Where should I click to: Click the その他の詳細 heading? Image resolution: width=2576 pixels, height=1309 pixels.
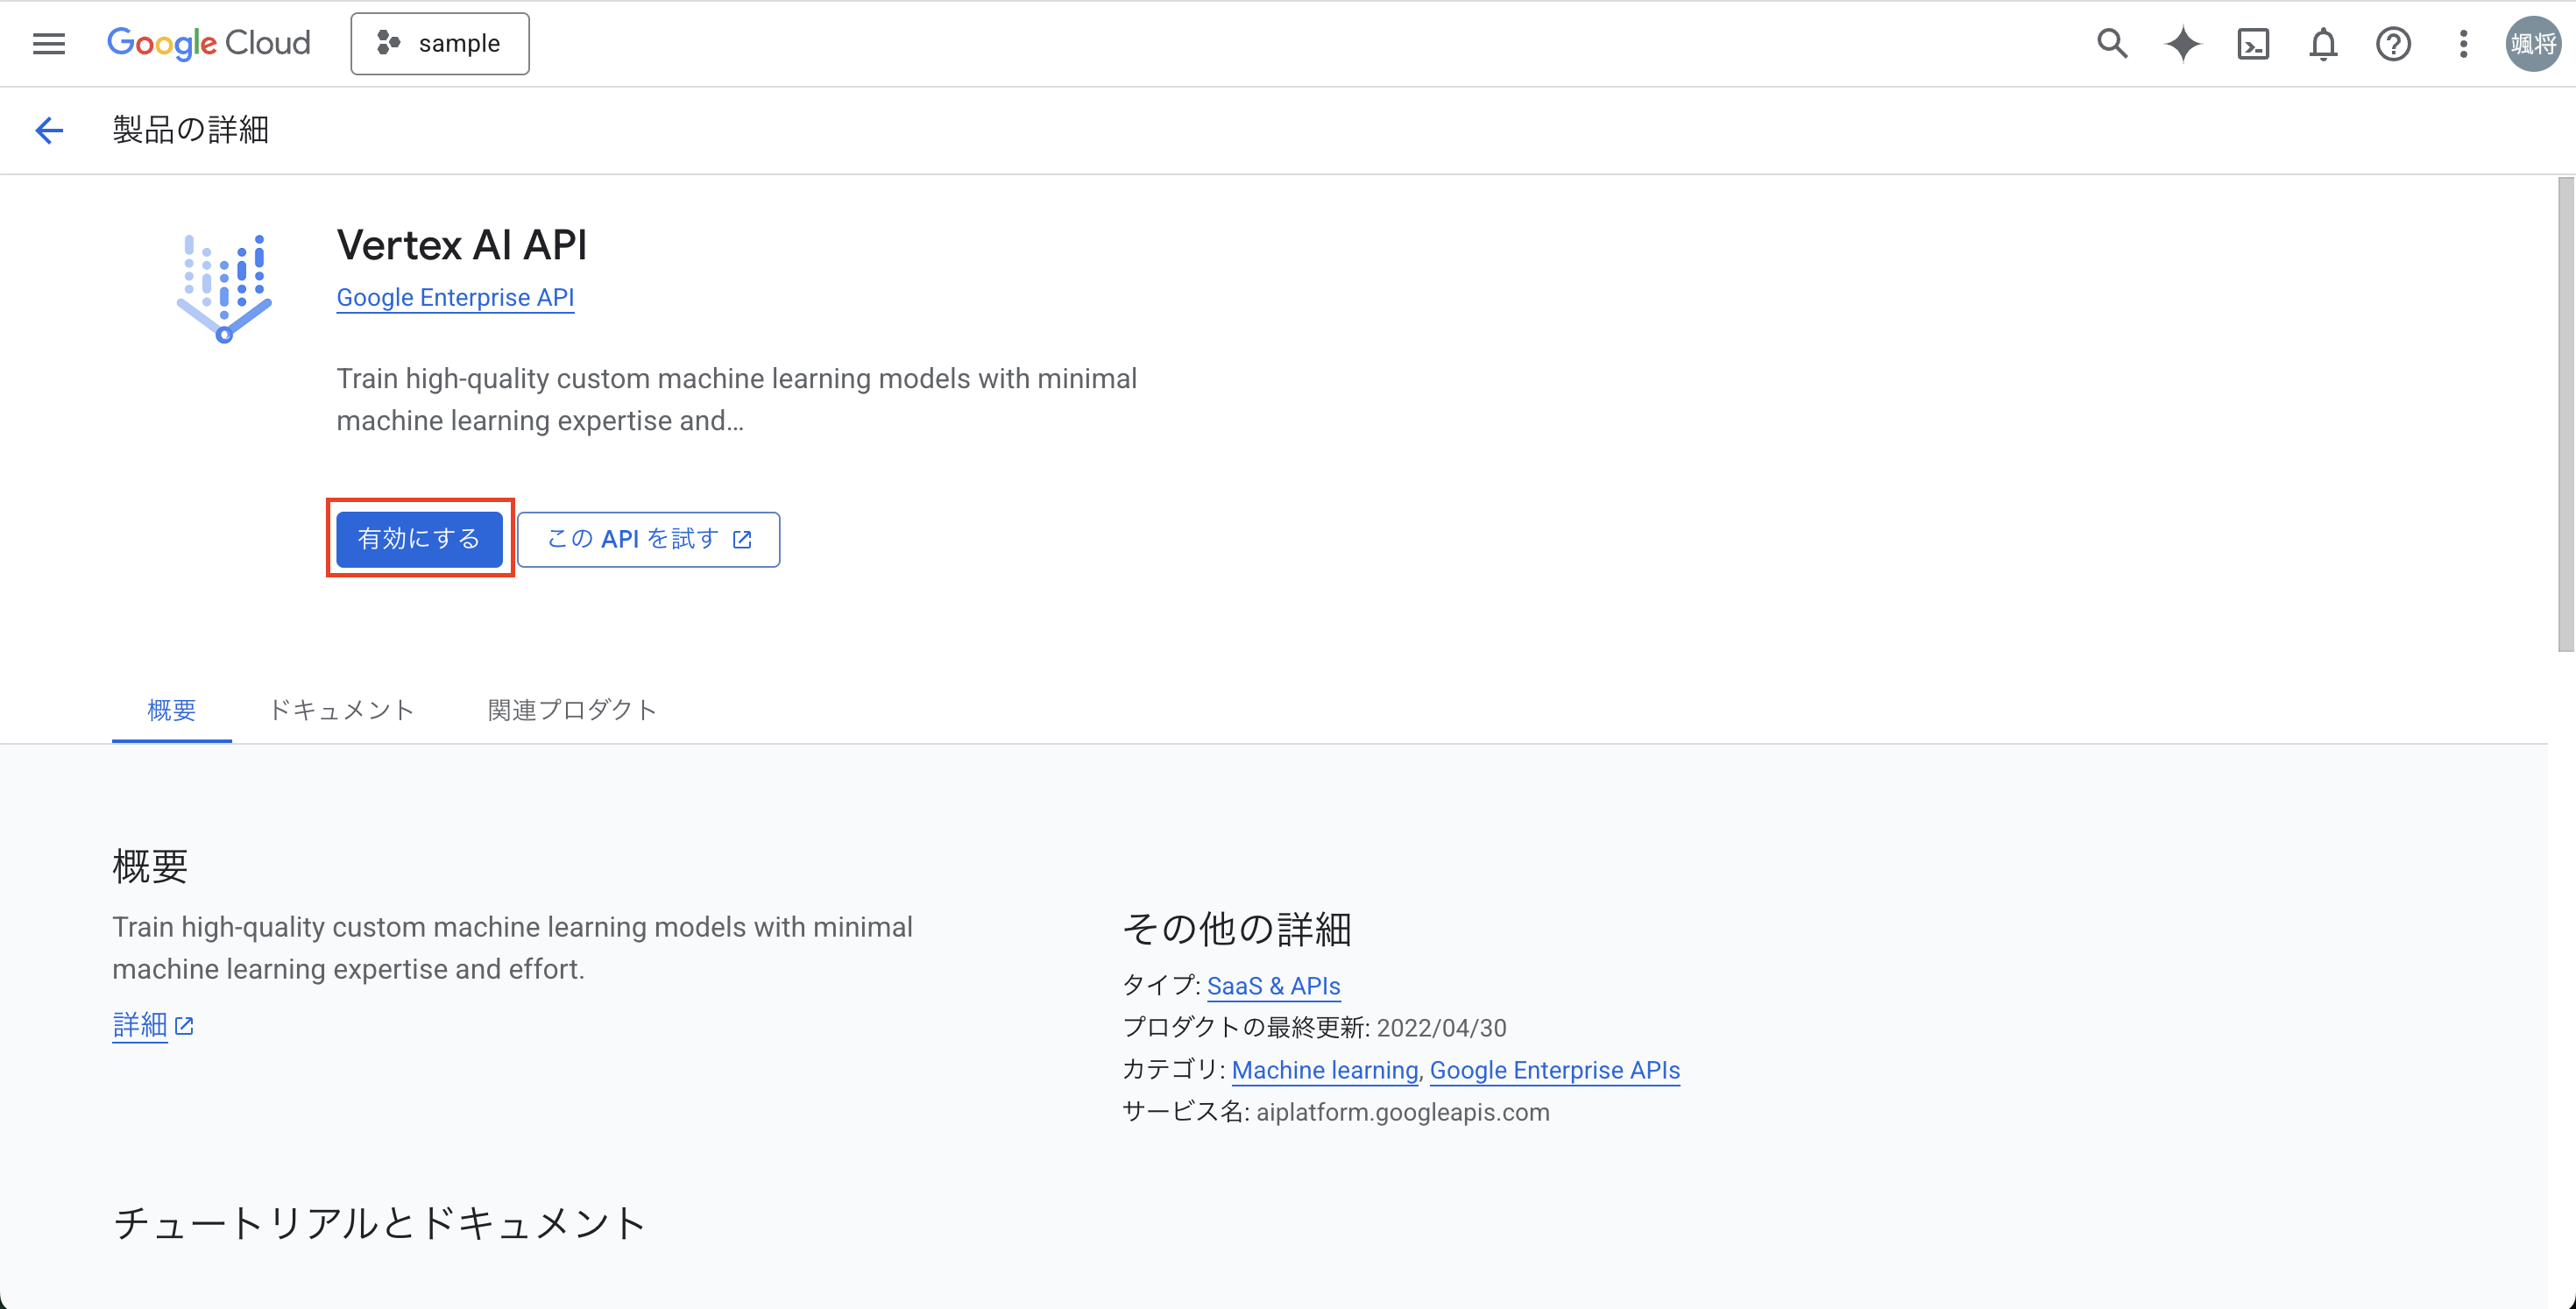[1237, 928]
